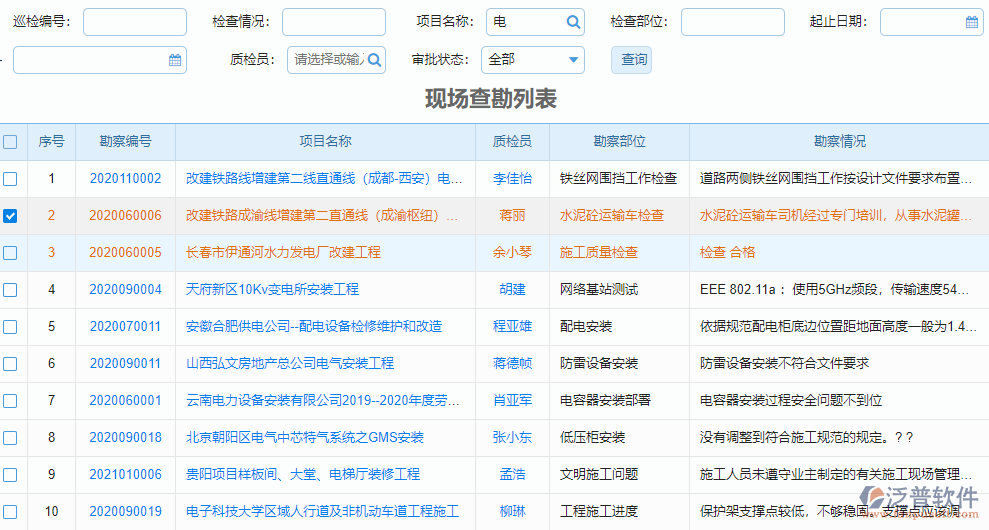This screenshot has width=989, height=530.
Task: Sort by 勘察编号 column header
Action: 125,142
